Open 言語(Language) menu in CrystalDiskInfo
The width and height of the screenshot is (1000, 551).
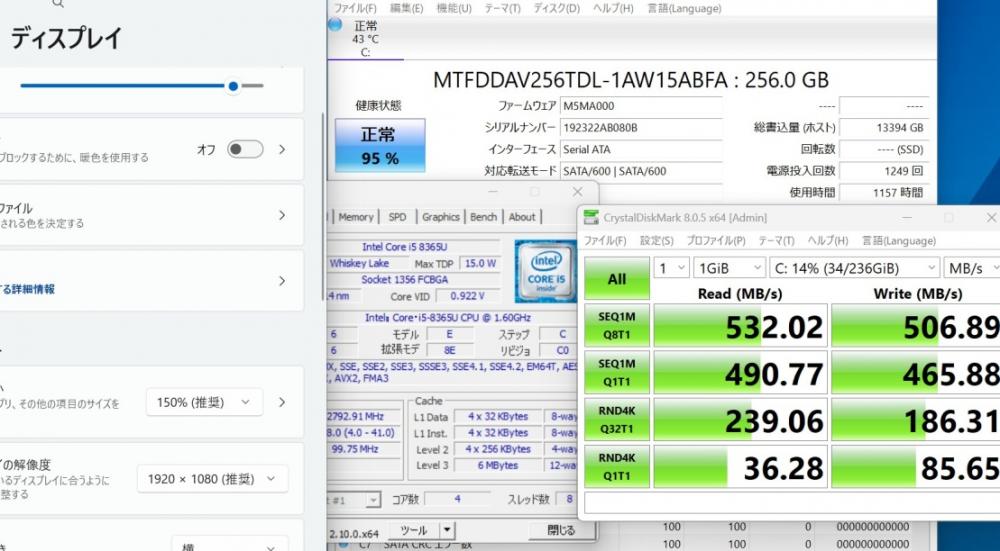(x=684, y=8)
